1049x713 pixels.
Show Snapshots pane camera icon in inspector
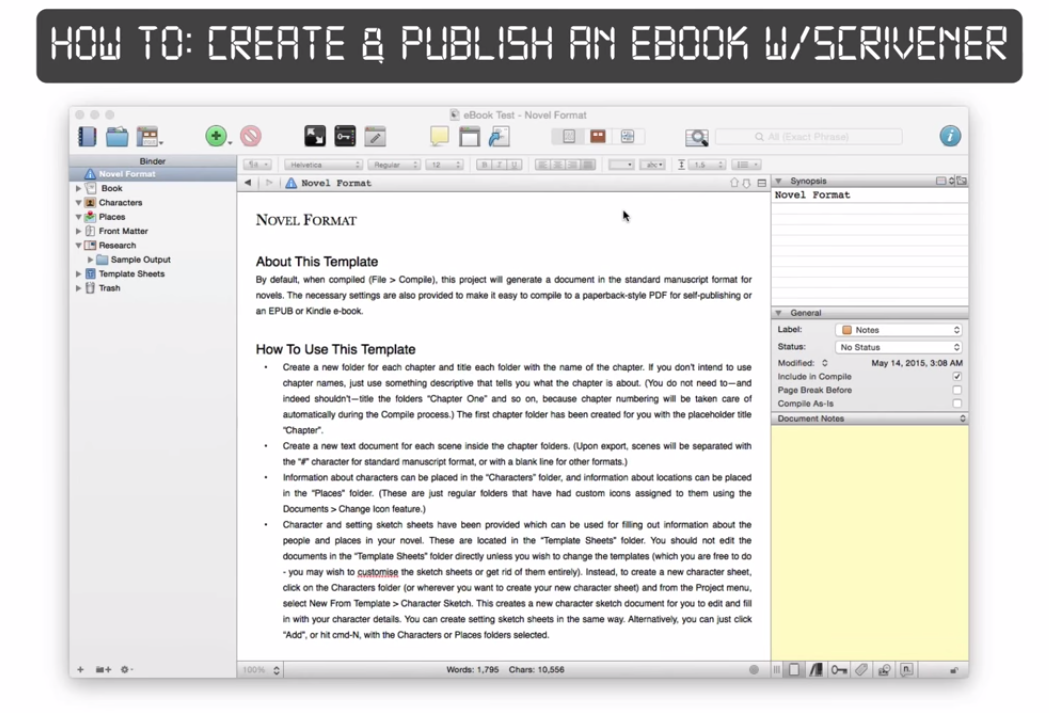(884, 670)
